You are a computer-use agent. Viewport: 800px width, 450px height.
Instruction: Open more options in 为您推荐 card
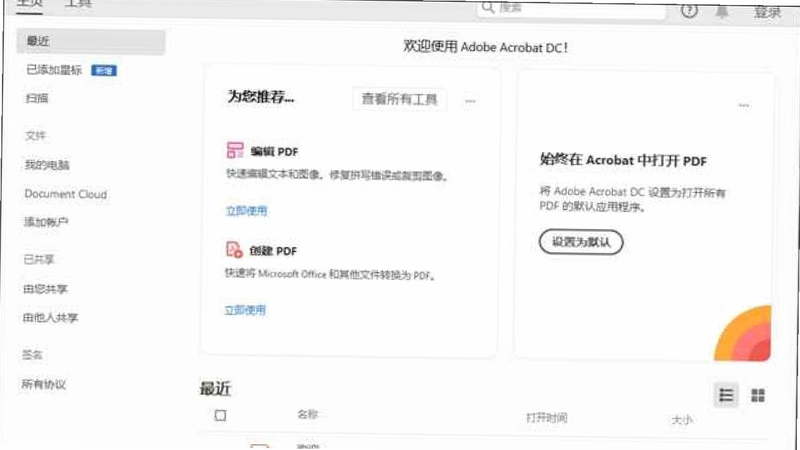click(470, 101)
